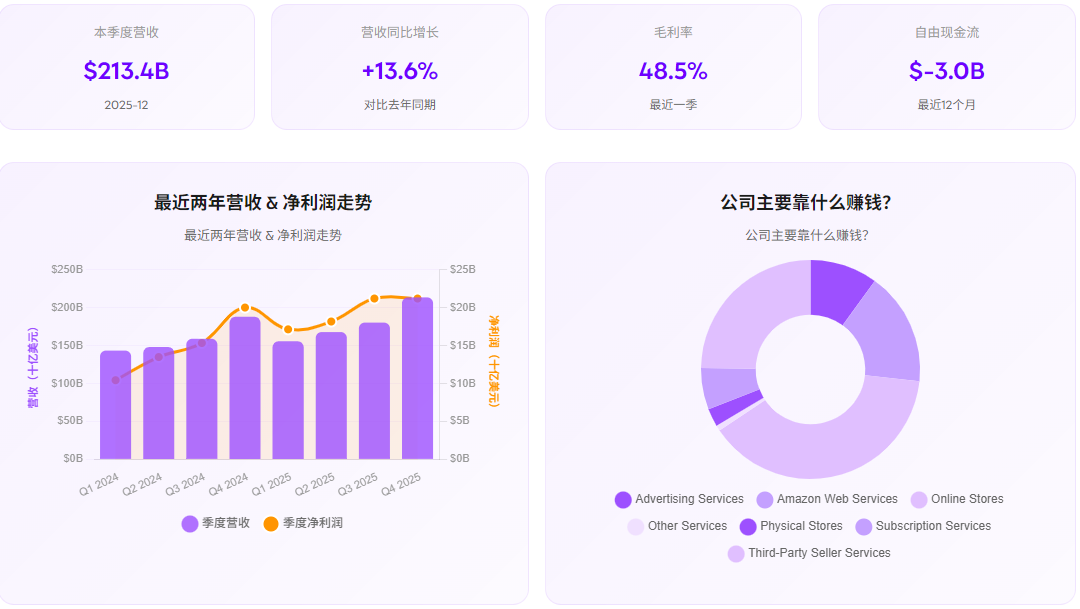Select the Q4 2025 revenue bar
Screen dimensions: 1080x609
(x=415, y=380)
